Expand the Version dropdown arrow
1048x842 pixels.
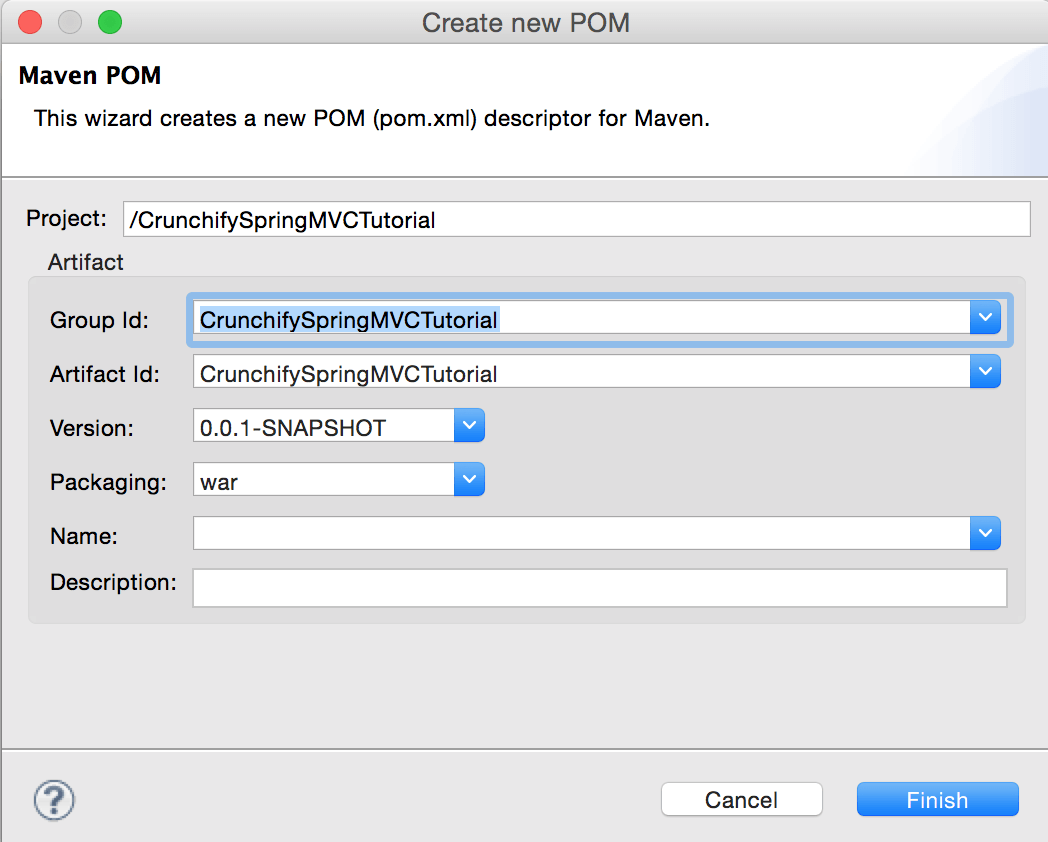point(469,427)
